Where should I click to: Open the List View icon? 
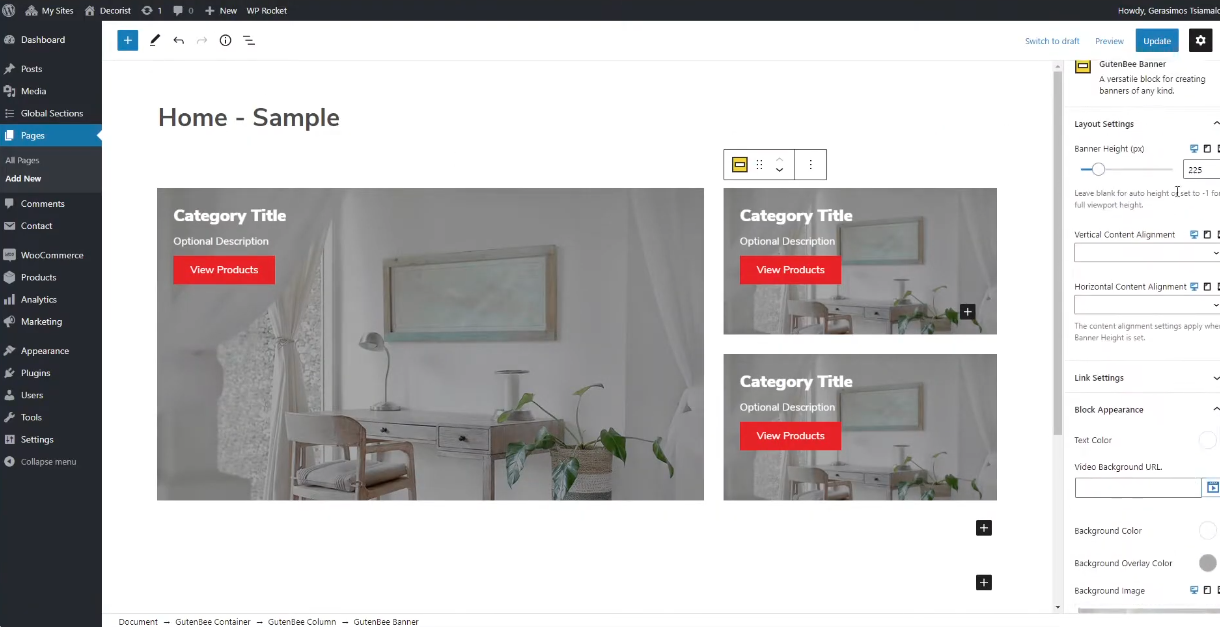pyautogui.click(x=249, y=40)
